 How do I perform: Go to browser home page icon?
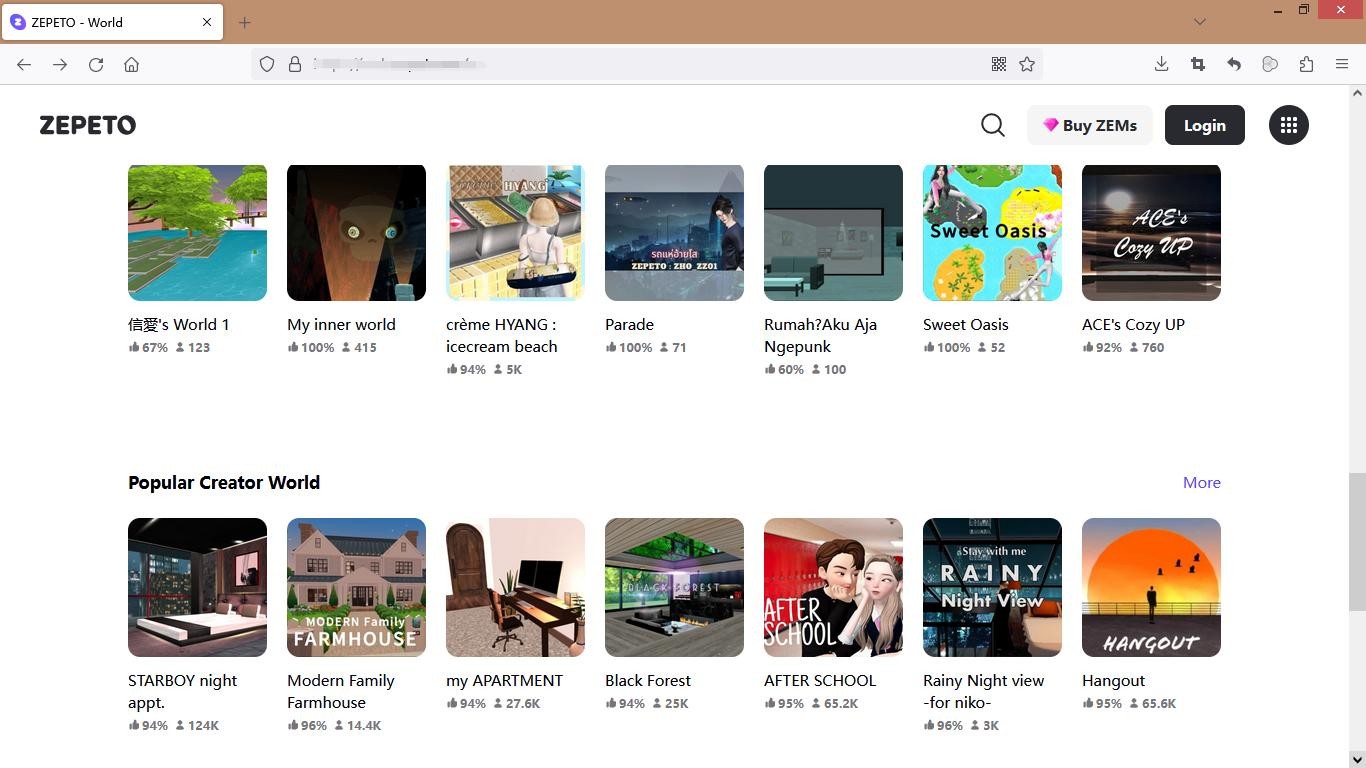coord(131,64)
